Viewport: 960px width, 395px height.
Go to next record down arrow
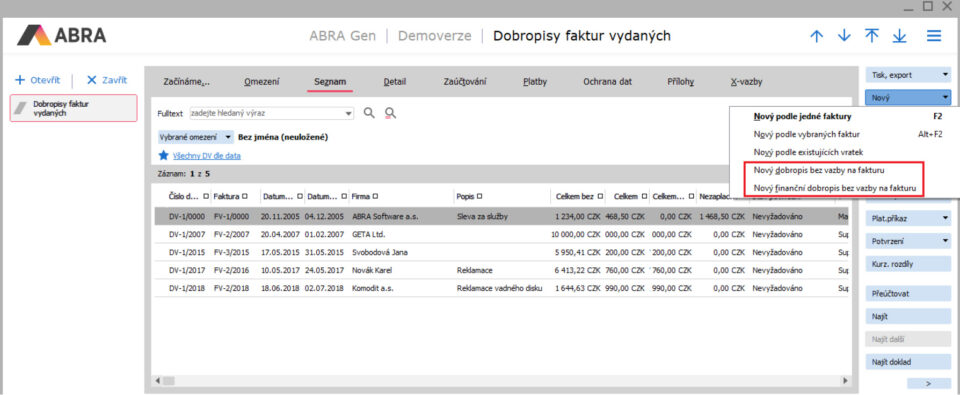coord(844,36)
